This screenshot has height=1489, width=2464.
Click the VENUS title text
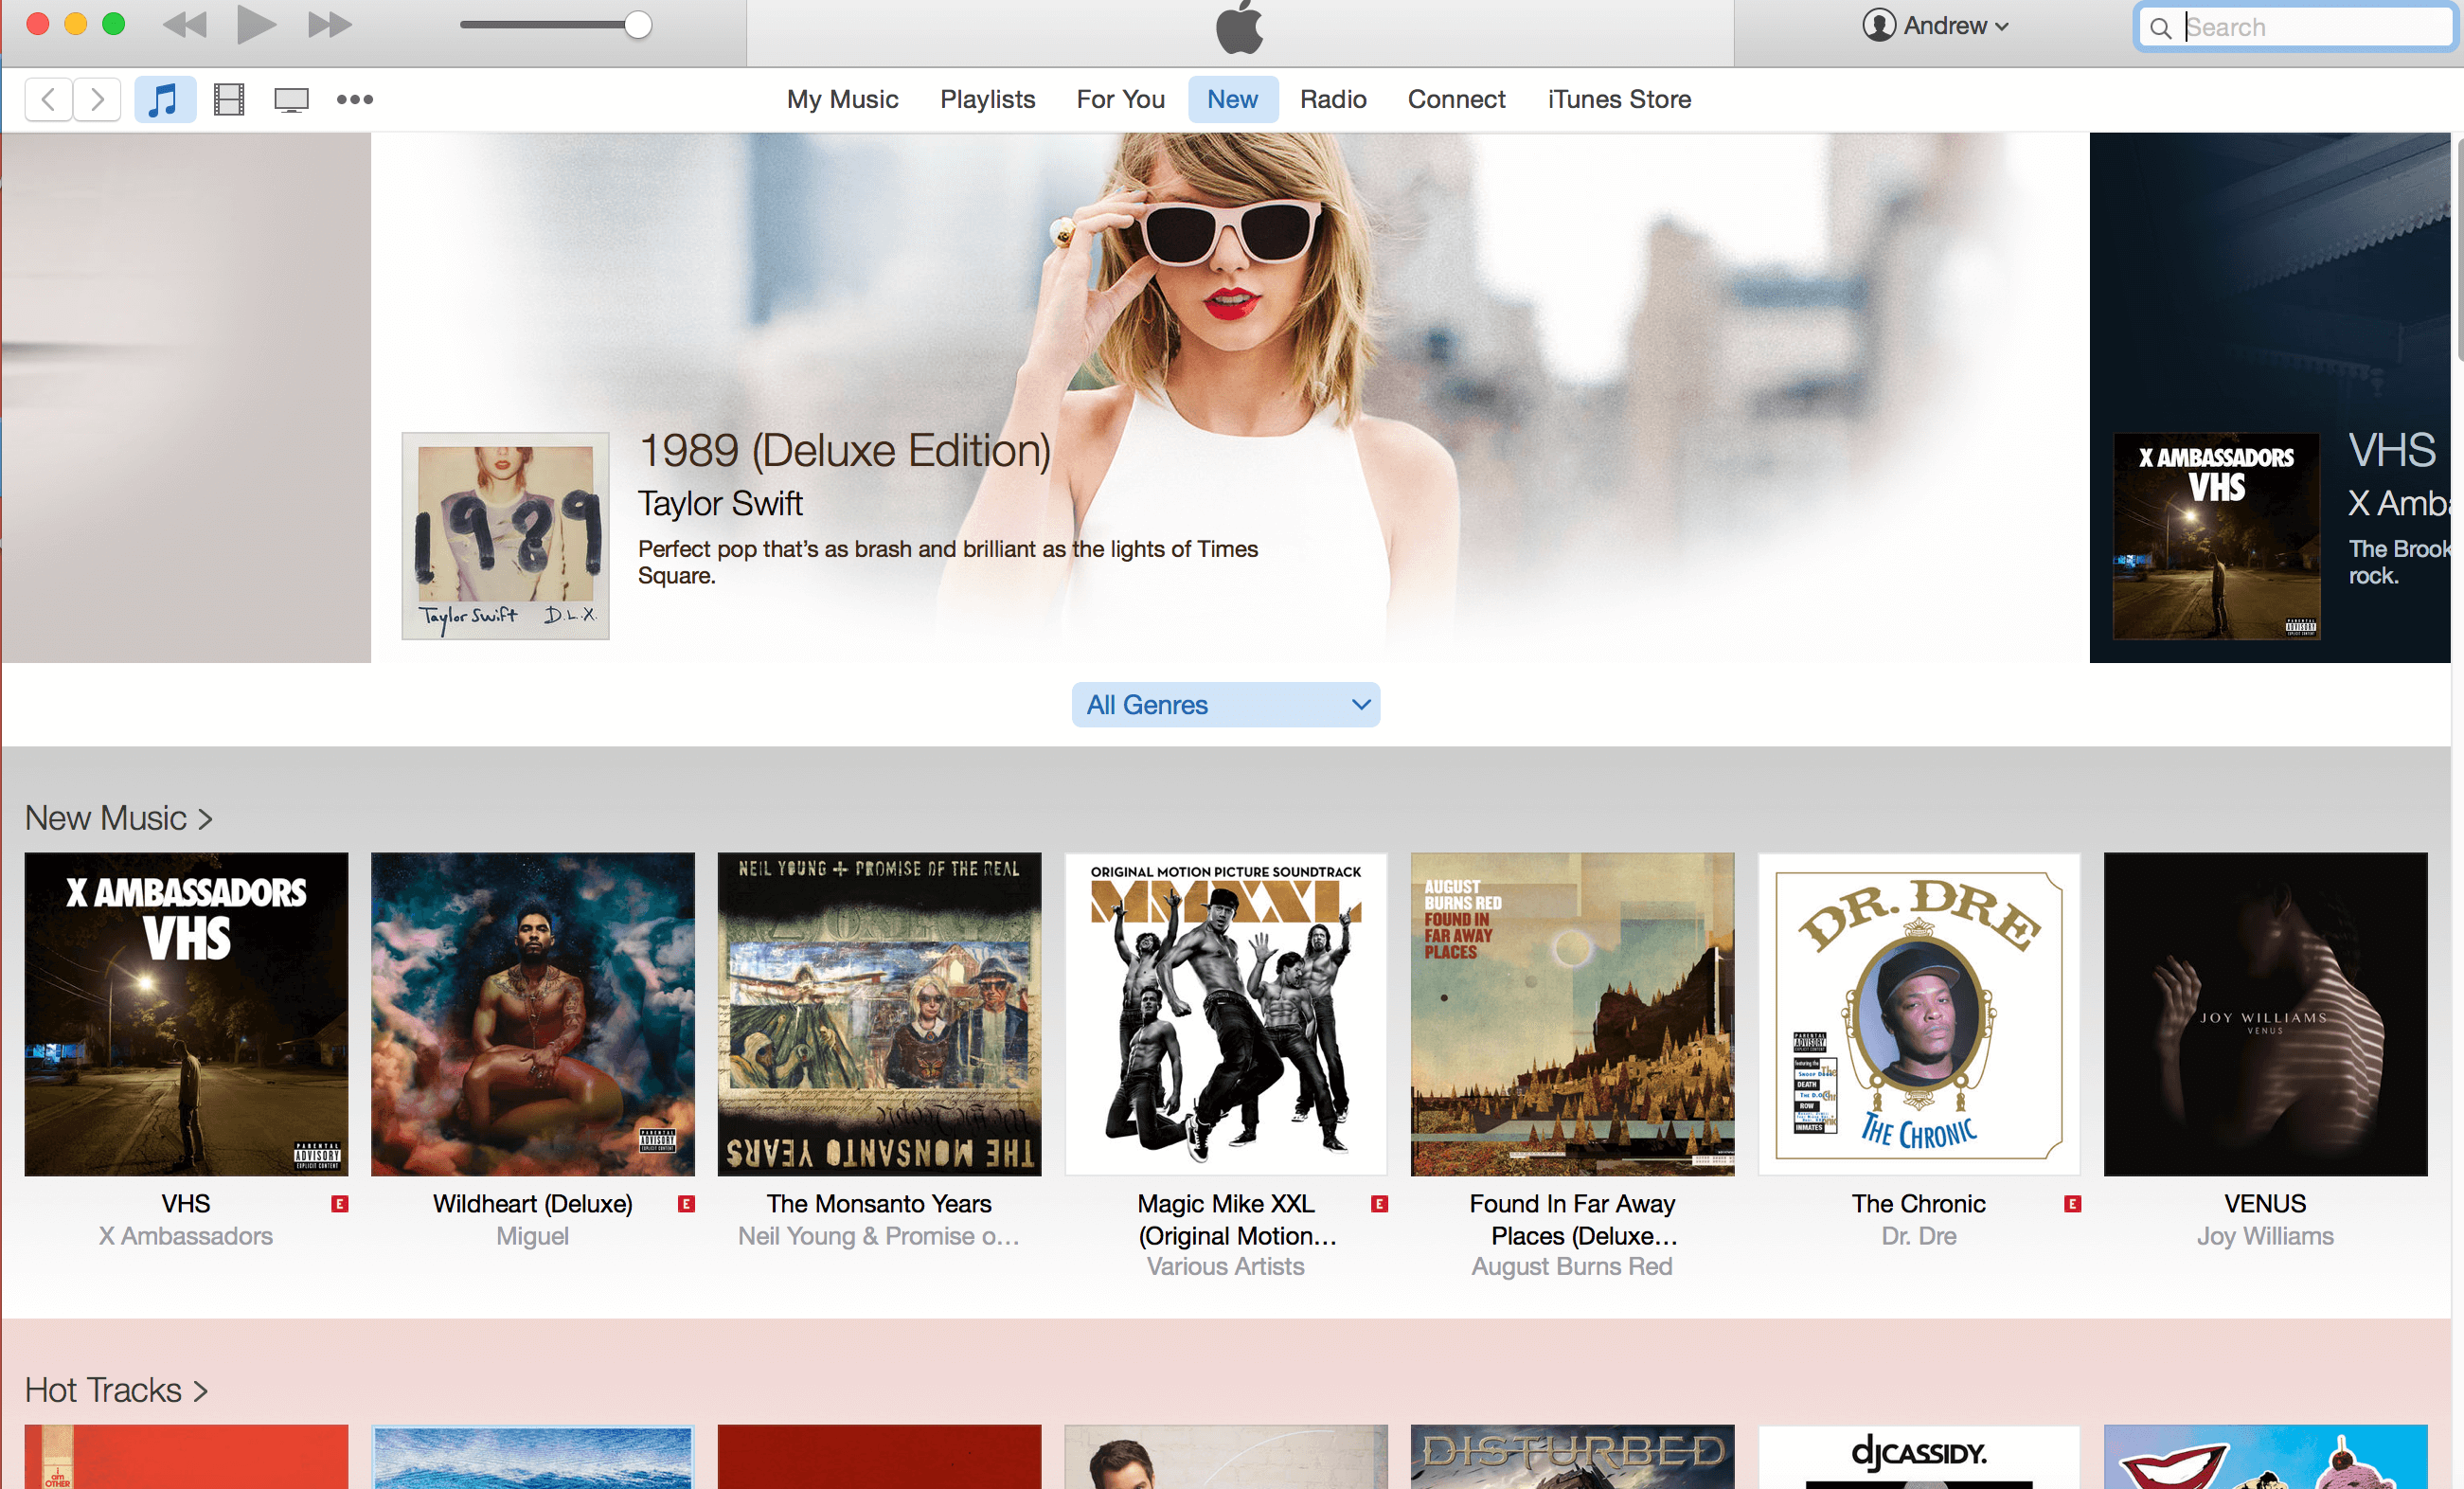click(2265, 1204)
